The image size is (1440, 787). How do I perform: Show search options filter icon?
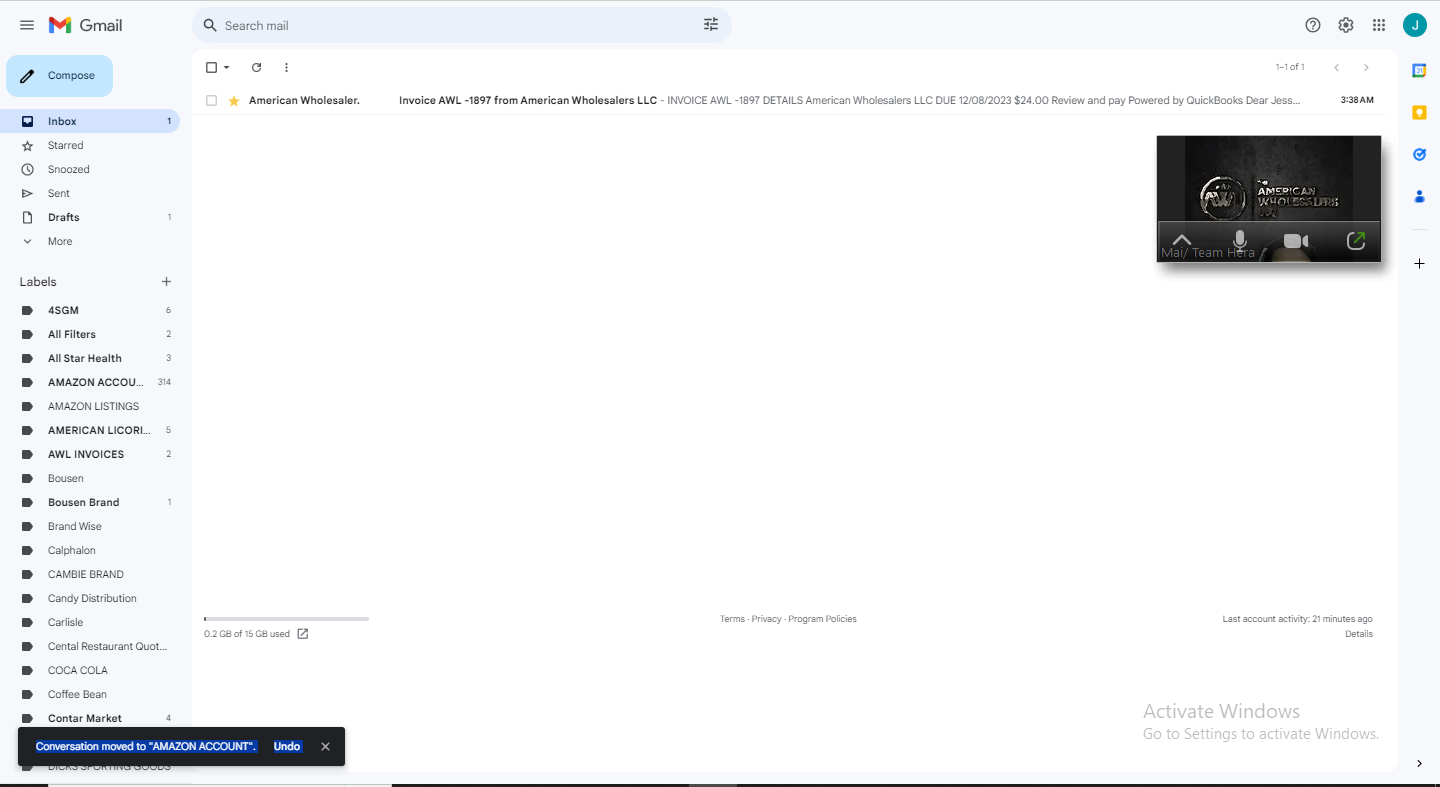click(x=711, y=25)
